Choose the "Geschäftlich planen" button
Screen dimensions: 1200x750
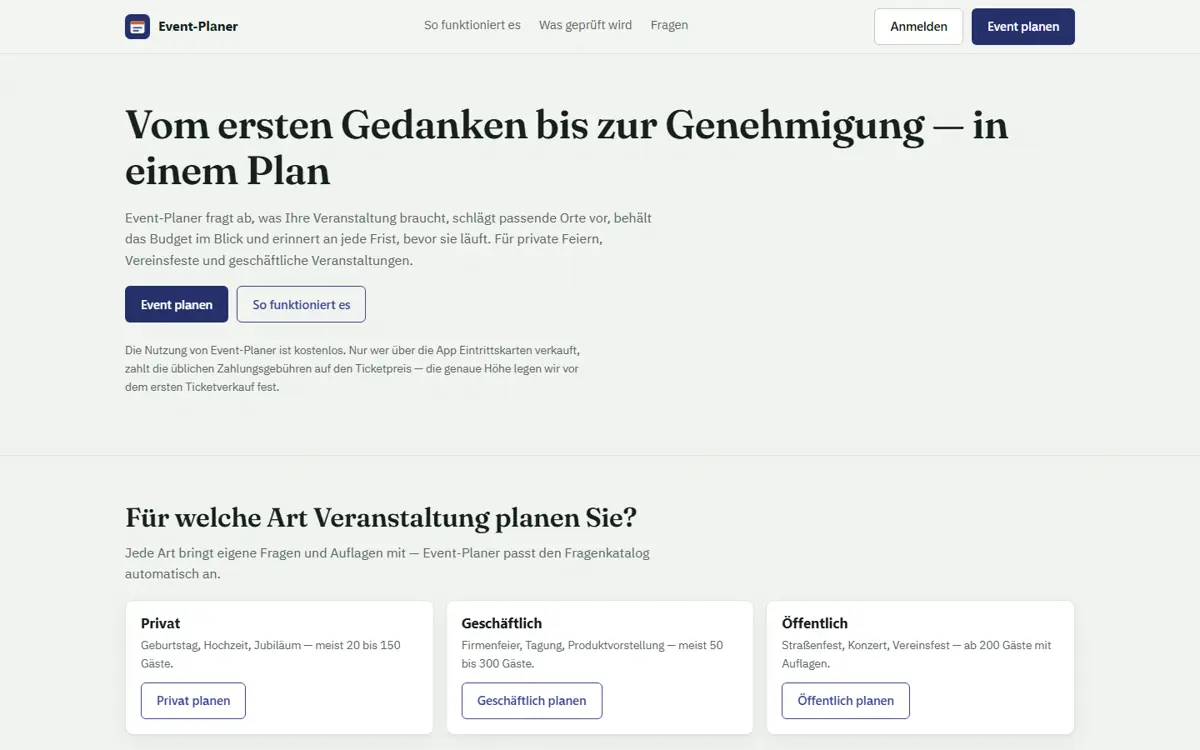point(532,701)
